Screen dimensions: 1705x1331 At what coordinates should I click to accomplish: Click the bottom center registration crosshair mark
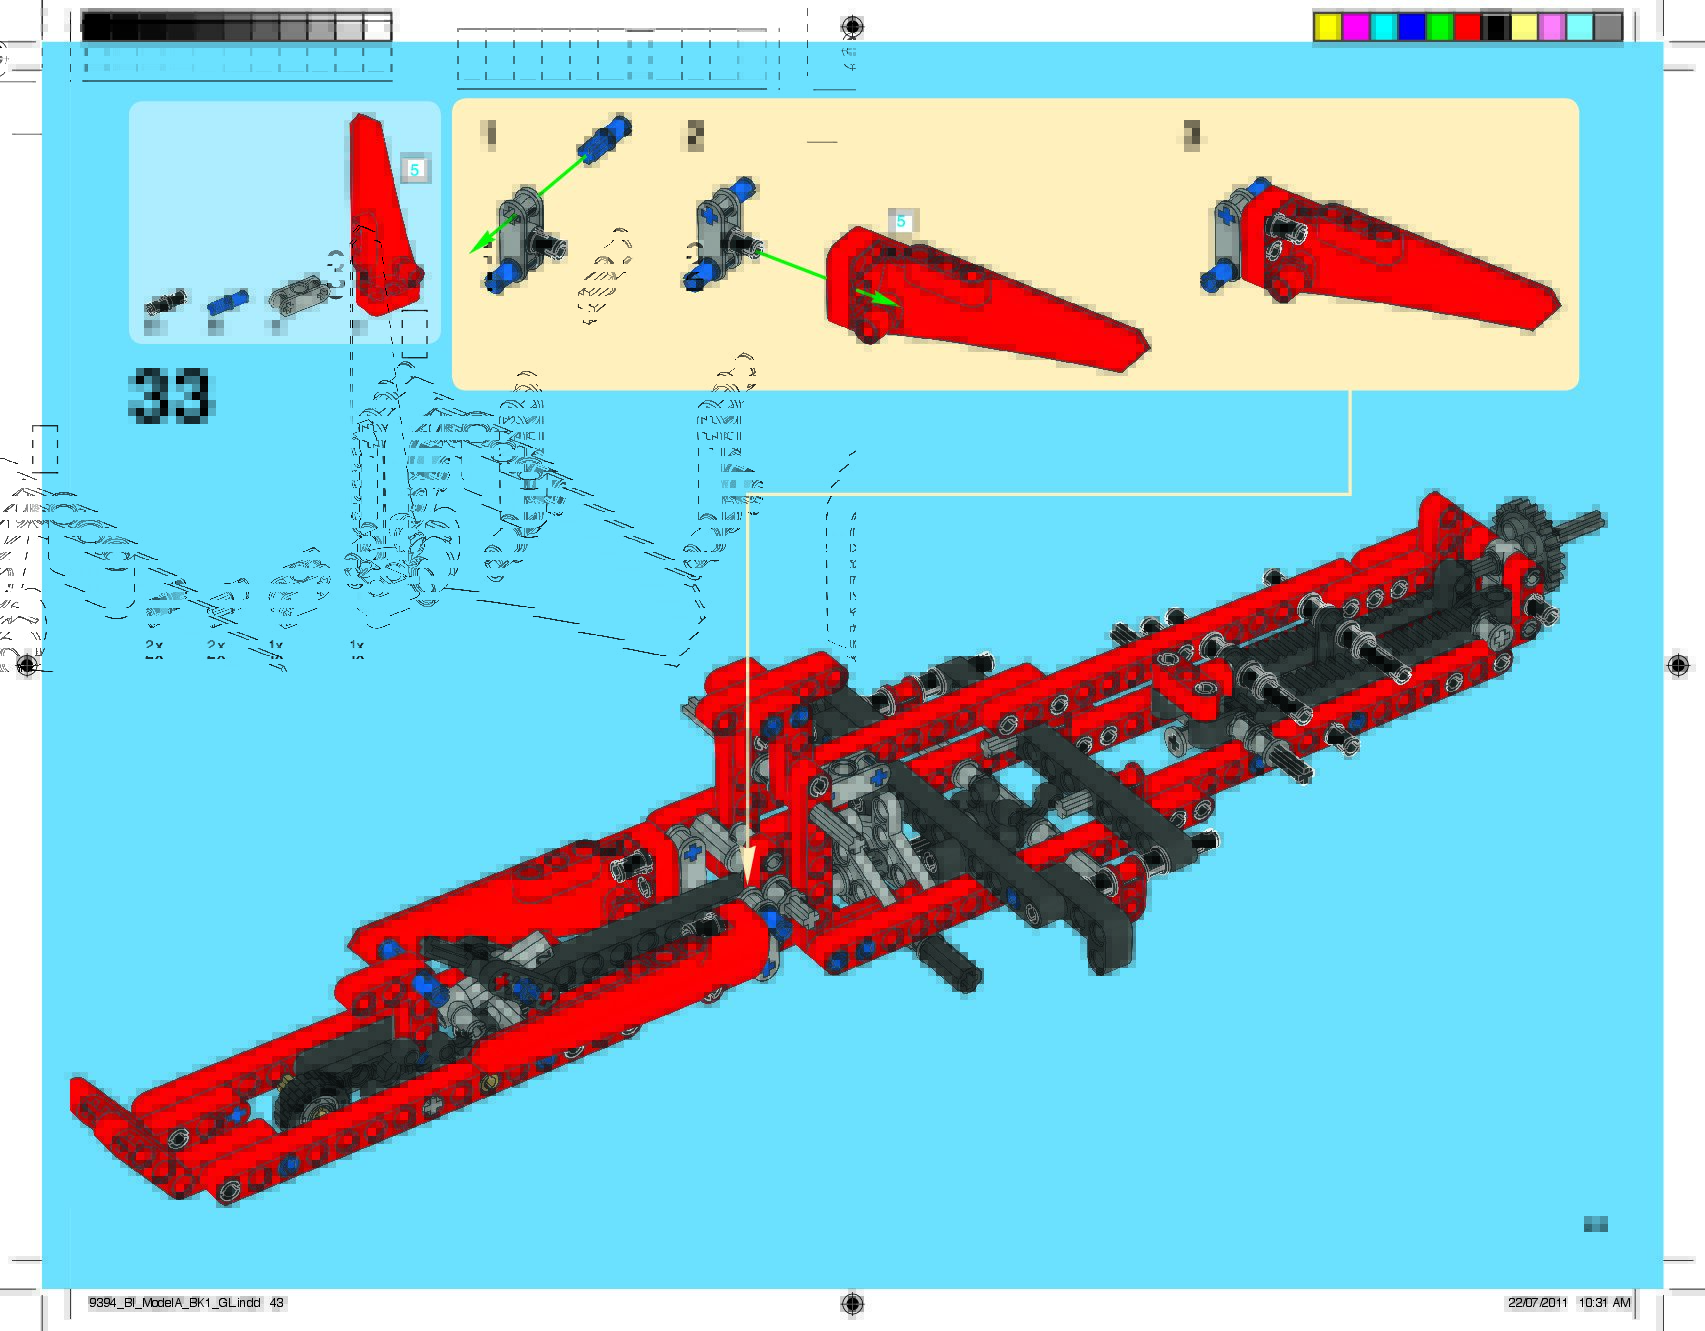coord(852,1302)
